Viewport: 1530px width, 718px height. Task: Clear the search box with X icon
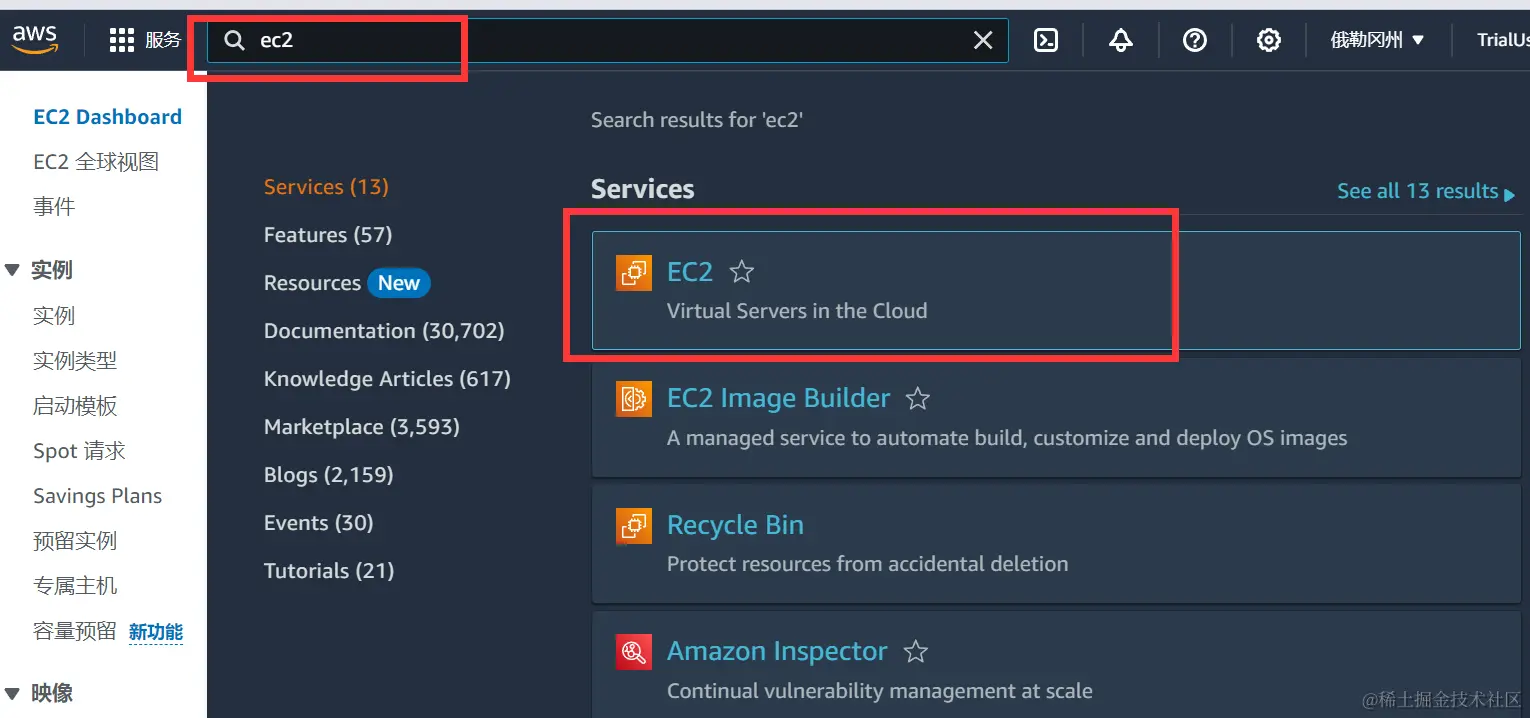click(x=983, y=40)
